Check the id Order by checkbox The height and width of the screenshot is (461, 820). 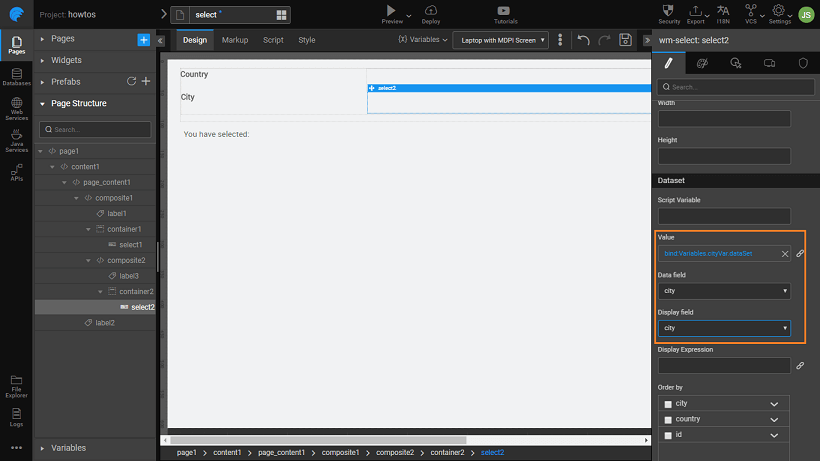[x=669, y=436]
